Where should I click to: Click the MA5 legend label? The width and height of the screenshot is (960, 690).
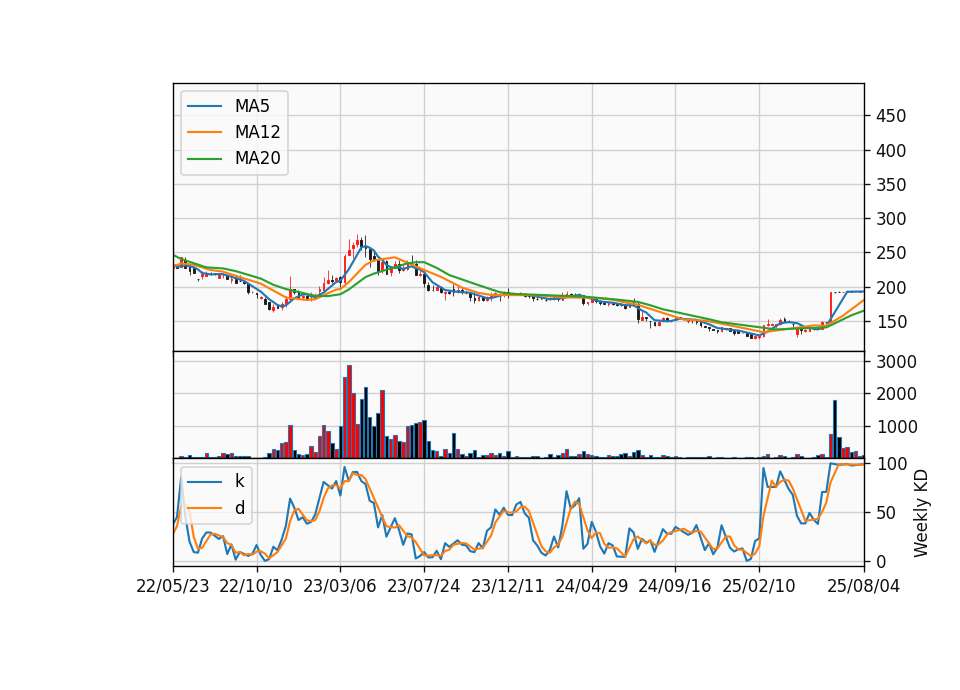point(252,106)
